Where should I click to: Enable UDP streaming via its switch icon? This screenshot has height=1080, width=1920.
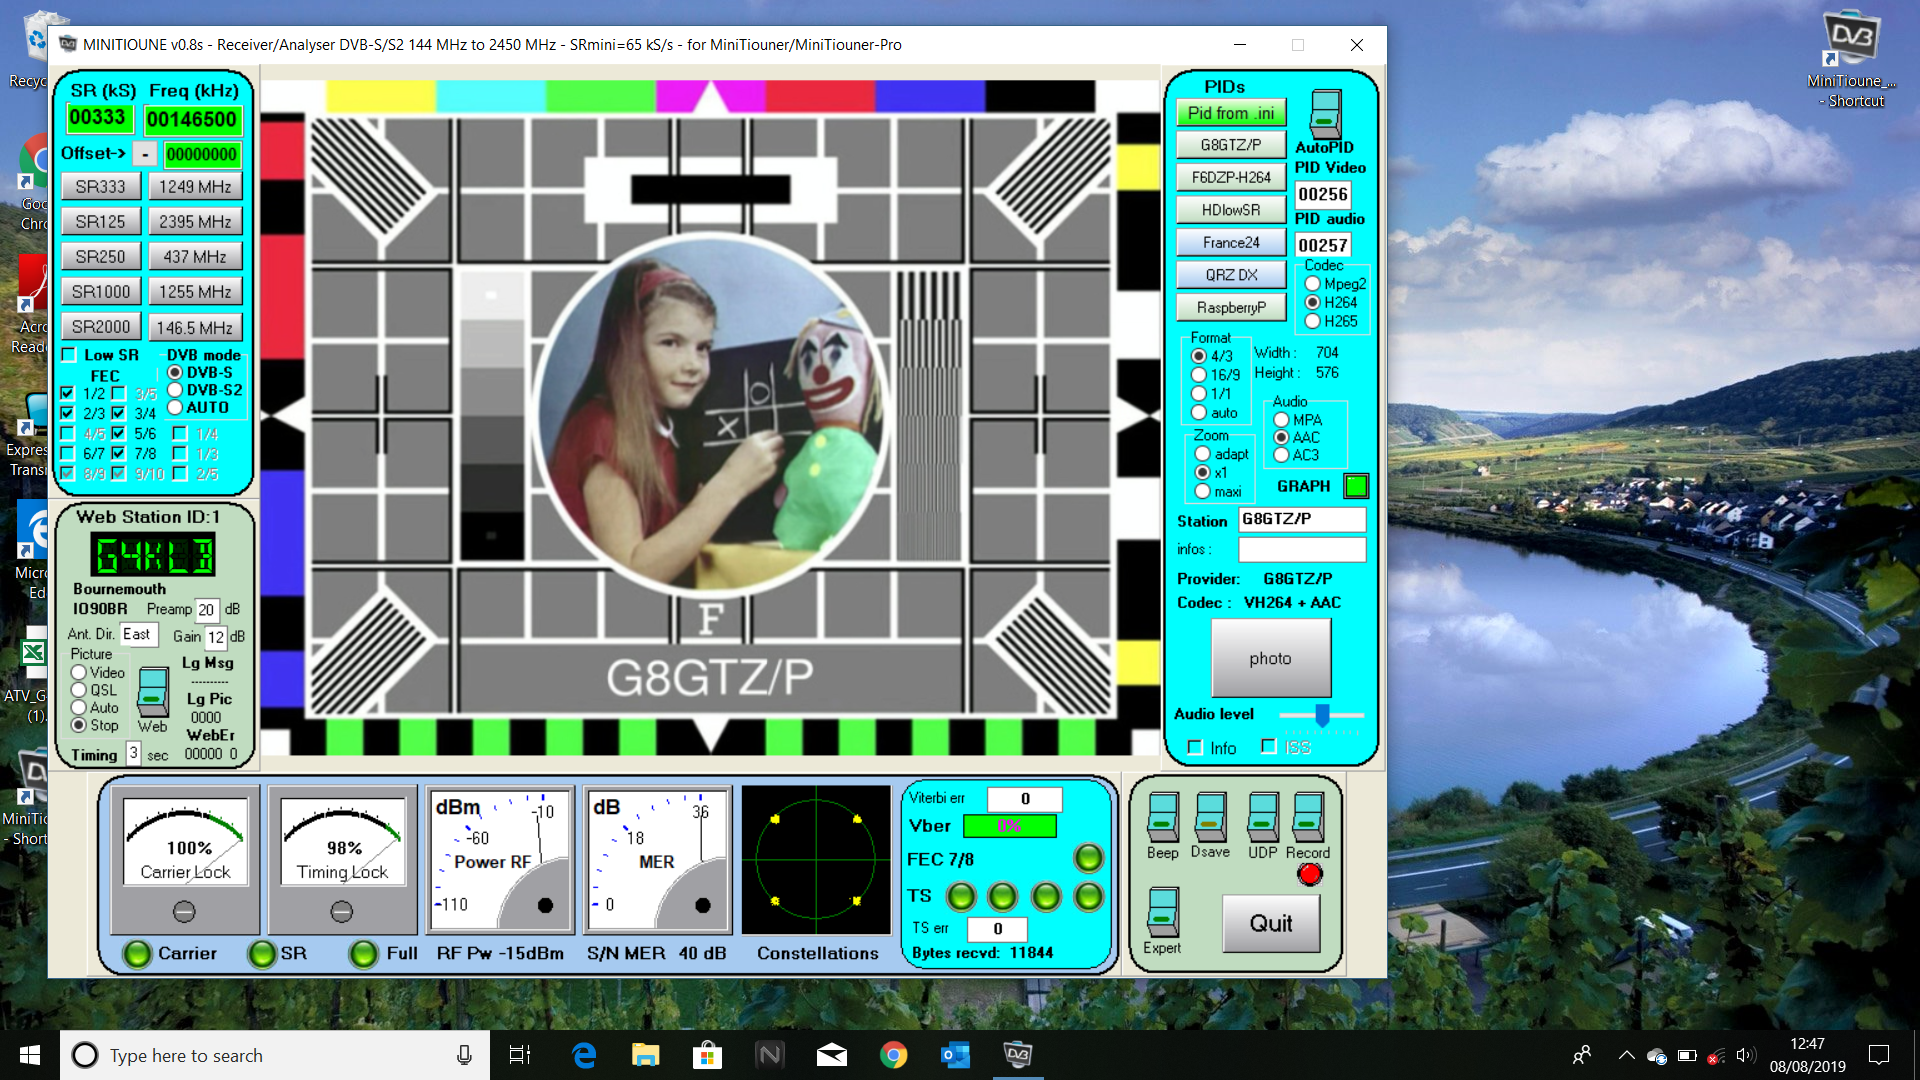click(1262, 820)
